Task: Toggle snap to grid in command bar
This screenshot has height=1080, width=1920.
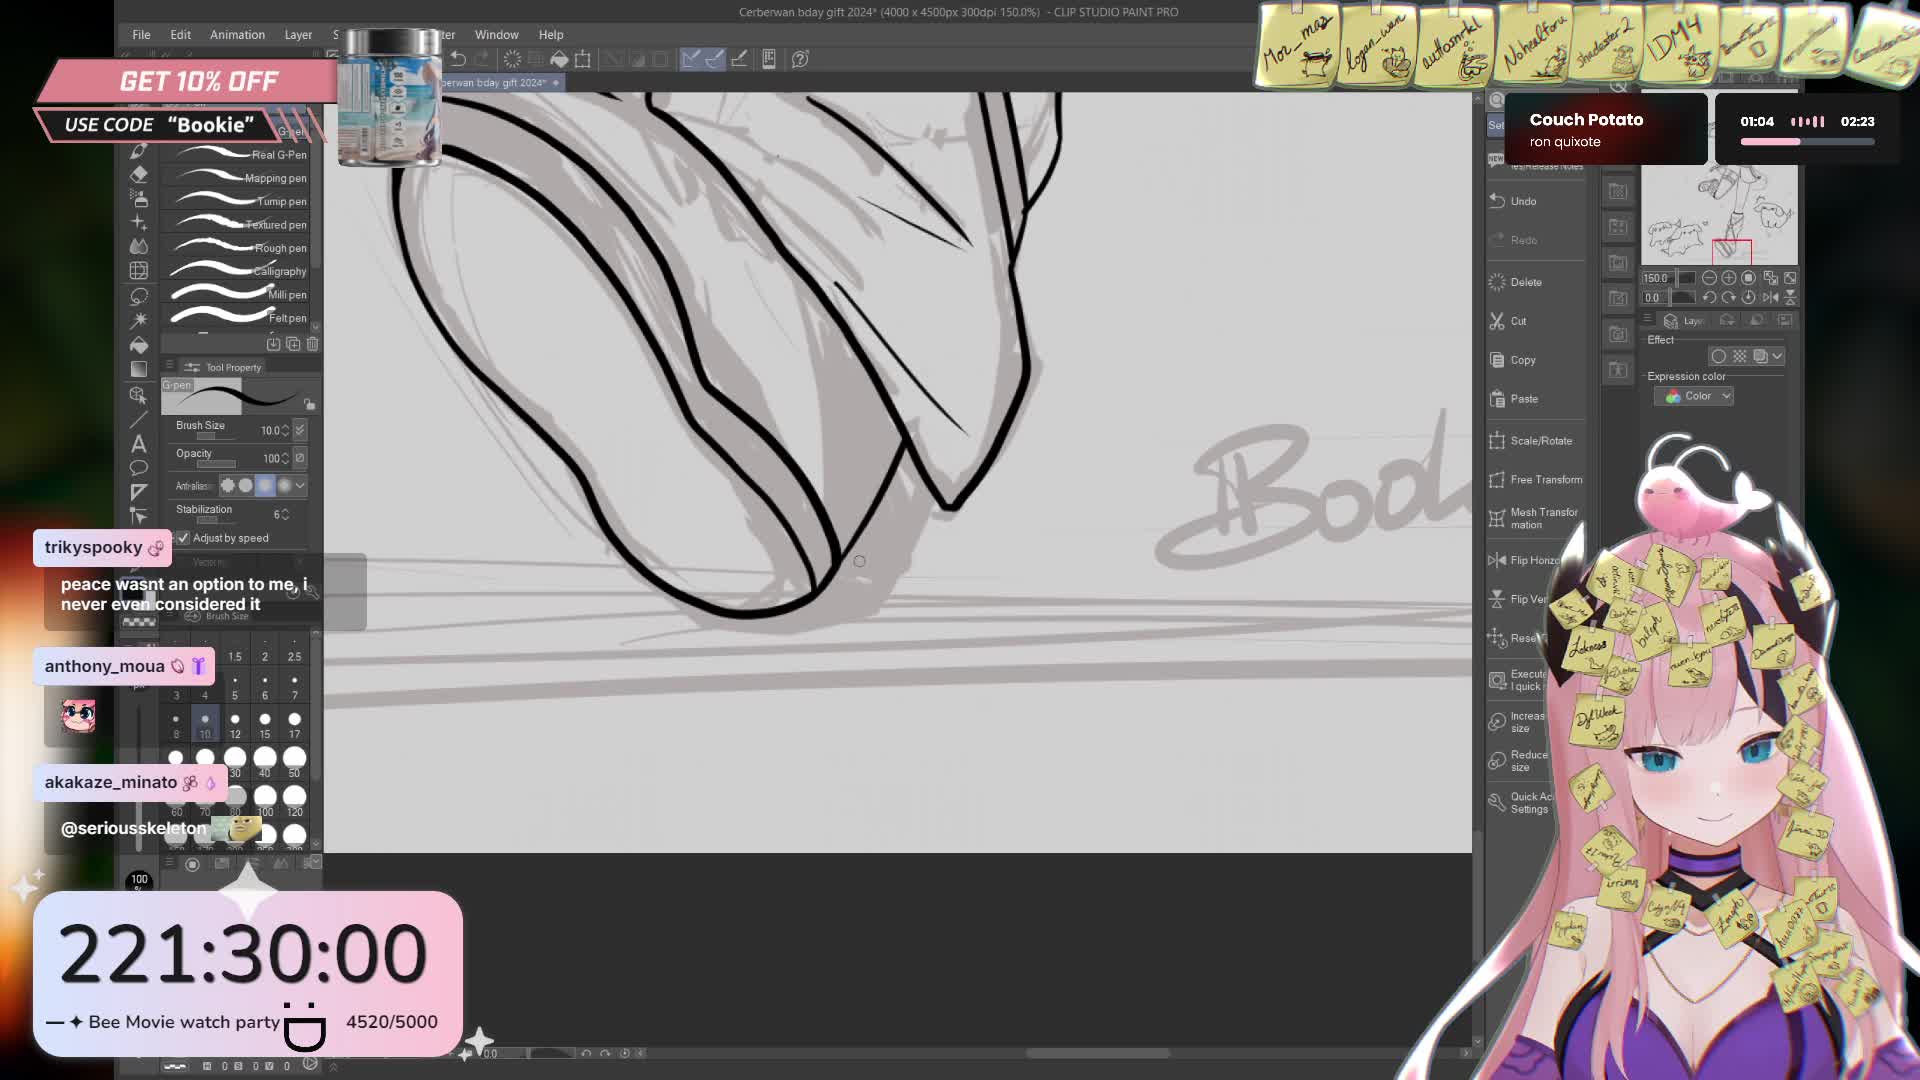Action: [x=739, y=59]
